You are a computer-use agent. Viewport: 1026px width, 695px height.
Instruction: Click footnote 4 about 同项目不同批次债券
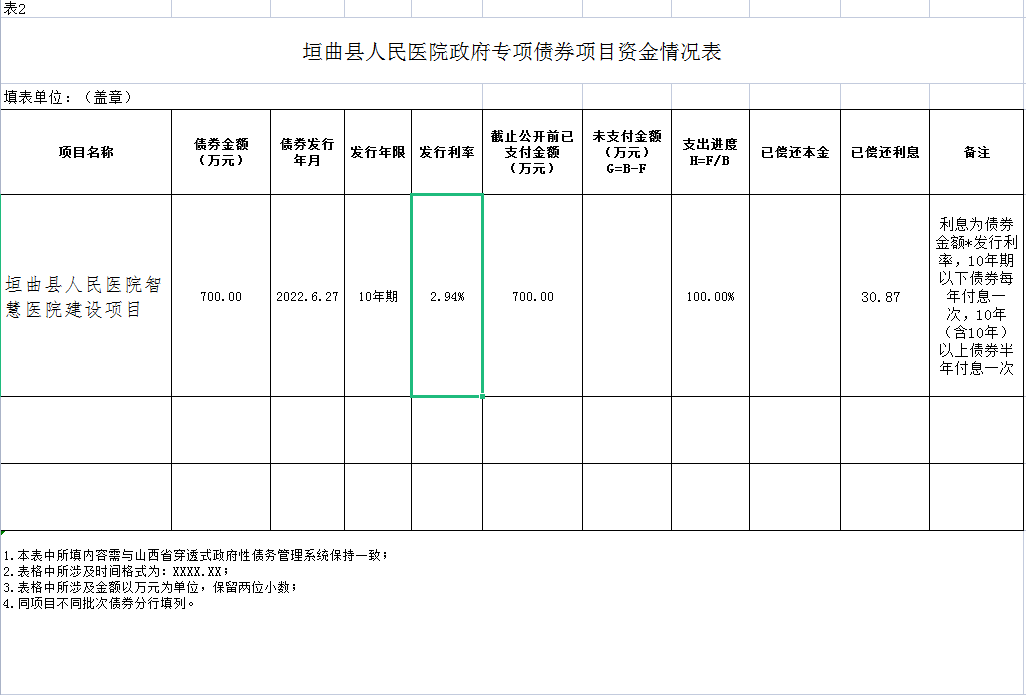(99, 603)
